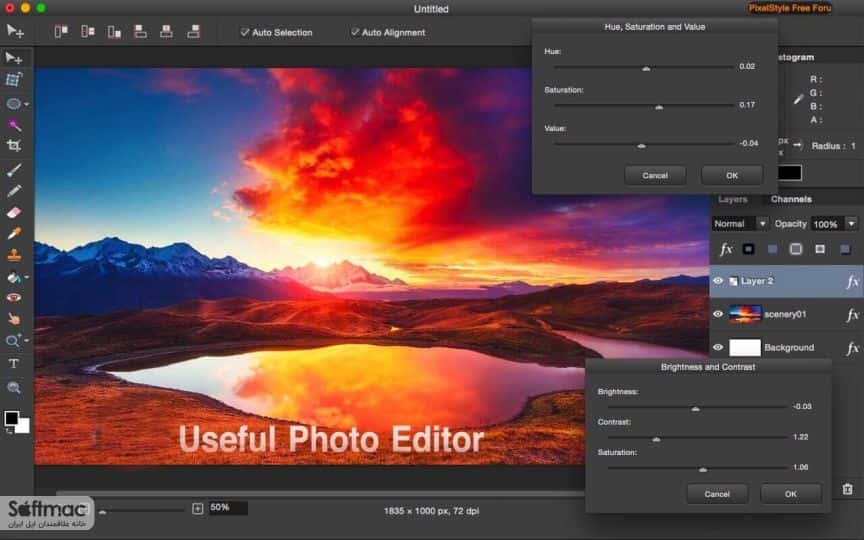
Task: Select the Brush tool
Action: coord(14,170)
